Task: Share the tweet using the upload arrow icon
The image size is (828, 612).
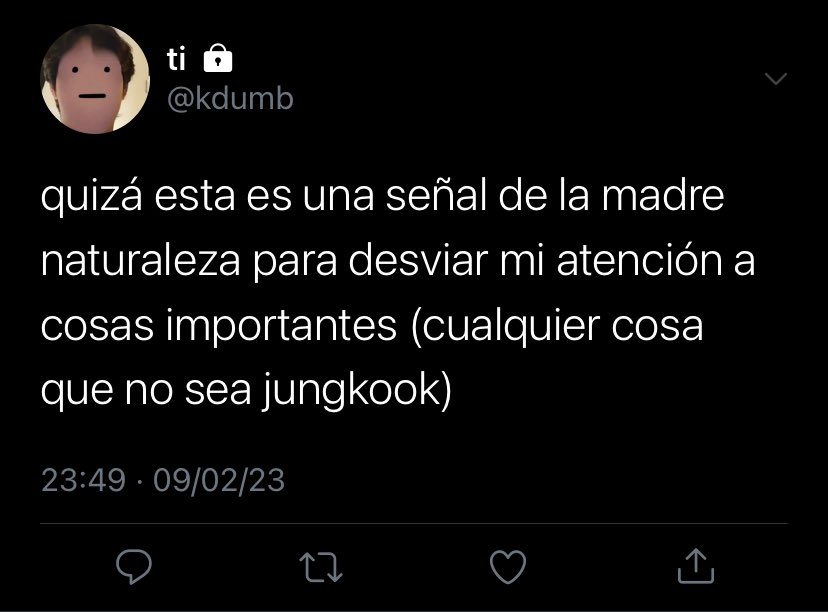Action: coord(696,566)
